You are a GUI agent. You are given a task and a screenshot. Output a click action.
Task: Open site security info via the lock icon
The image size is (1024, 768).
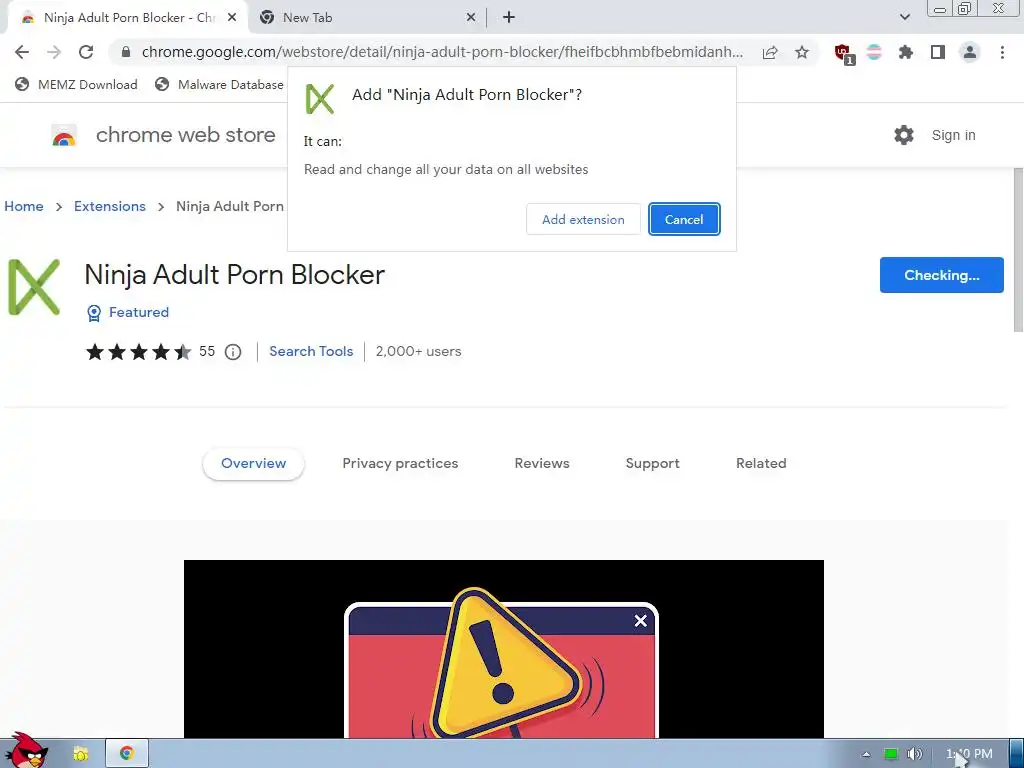(126, 52)
